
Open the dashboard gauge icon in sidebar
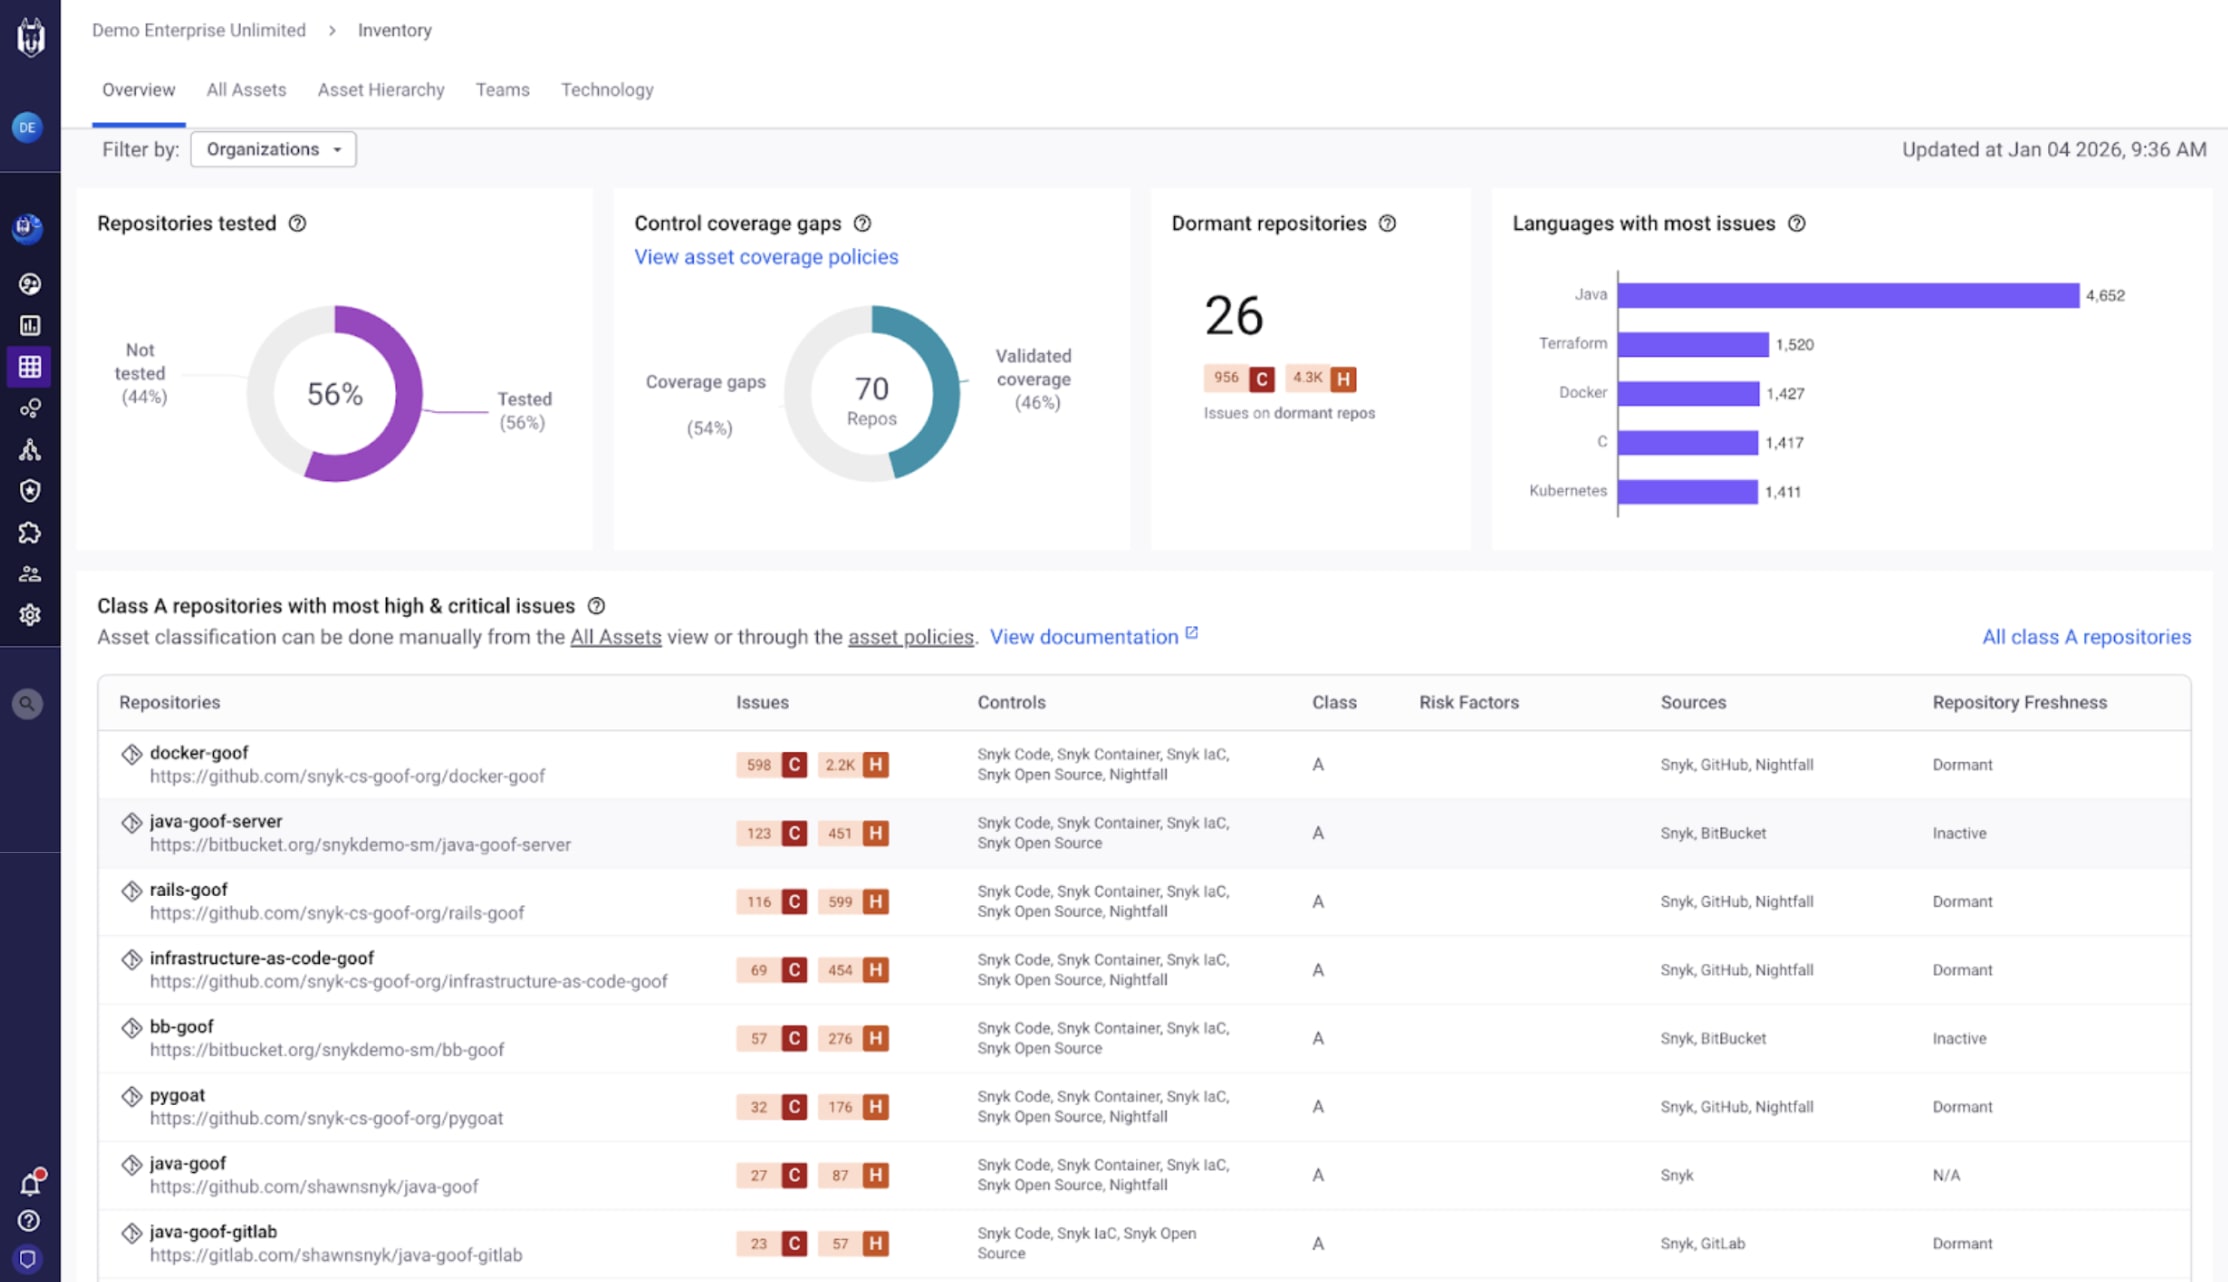click(x=30, y=284)
